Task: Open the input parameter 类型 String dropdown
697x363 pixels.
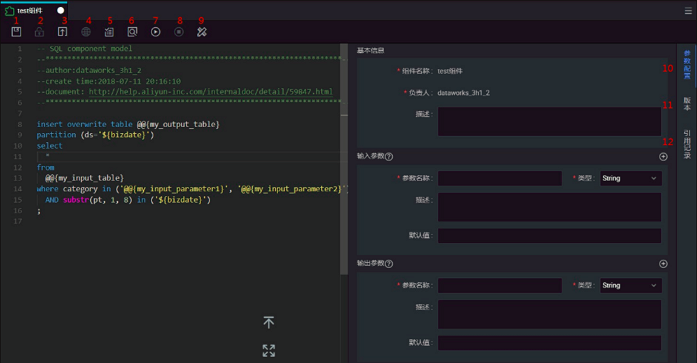Action: click(x=631, y=178)
